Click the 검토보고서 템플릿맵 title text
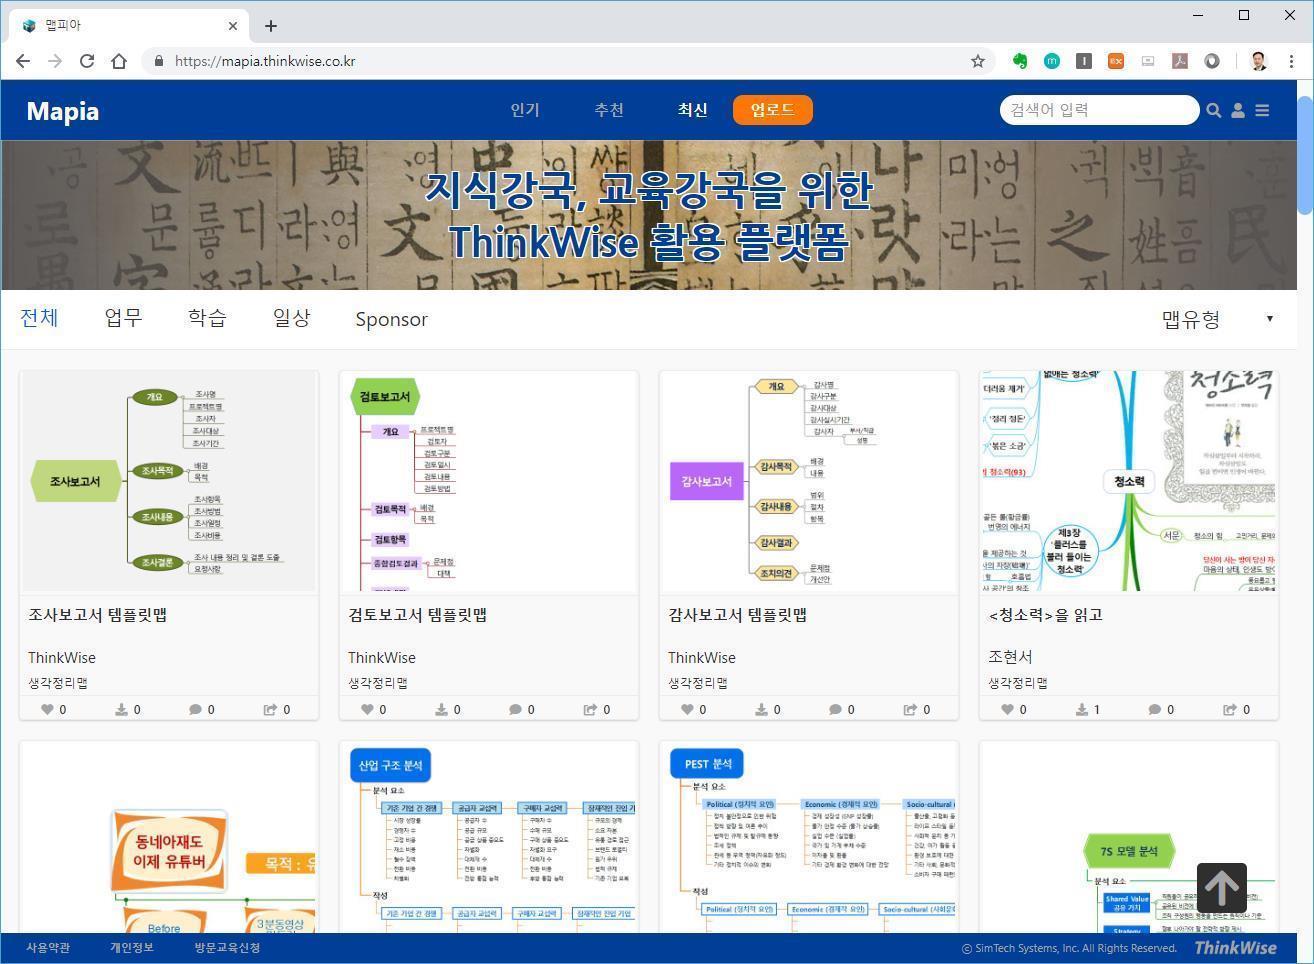The width and height of the screenshot is (1314, 964). pyautogui.click(x=418, y=615)
